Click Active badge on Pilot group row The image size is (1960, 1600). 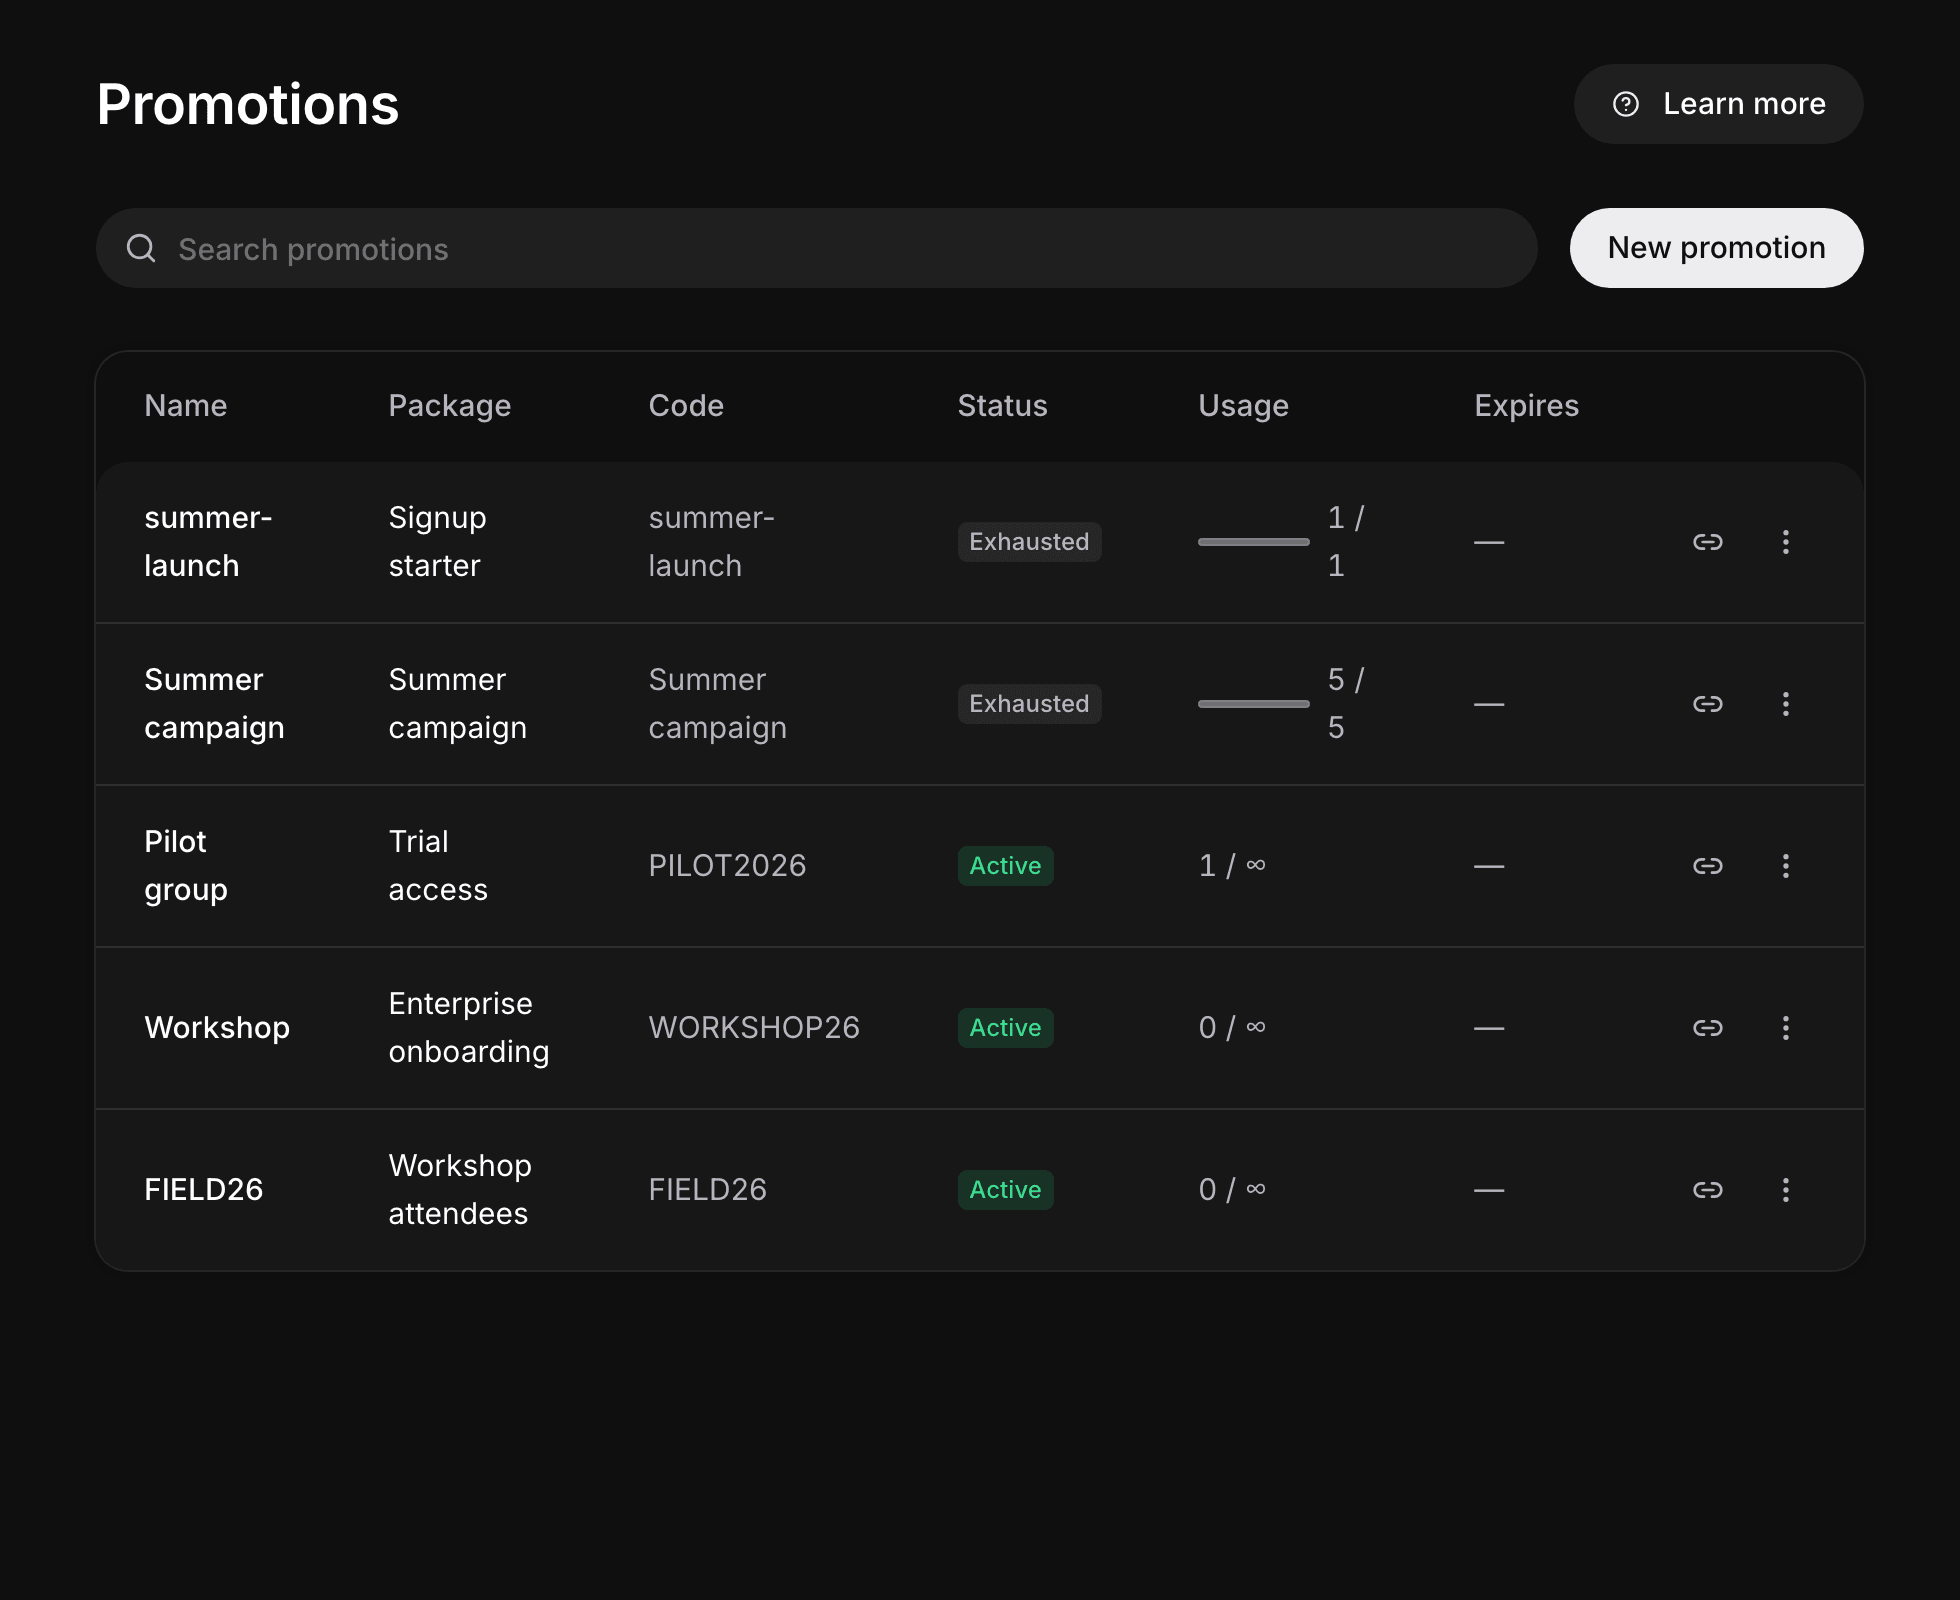click(x=1005, y=866)
